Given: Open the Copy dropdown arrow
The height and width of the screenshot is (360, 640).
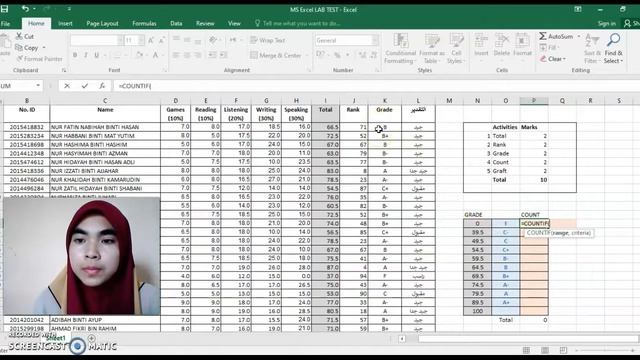Looking at the screenshot, I should [44, 48].
